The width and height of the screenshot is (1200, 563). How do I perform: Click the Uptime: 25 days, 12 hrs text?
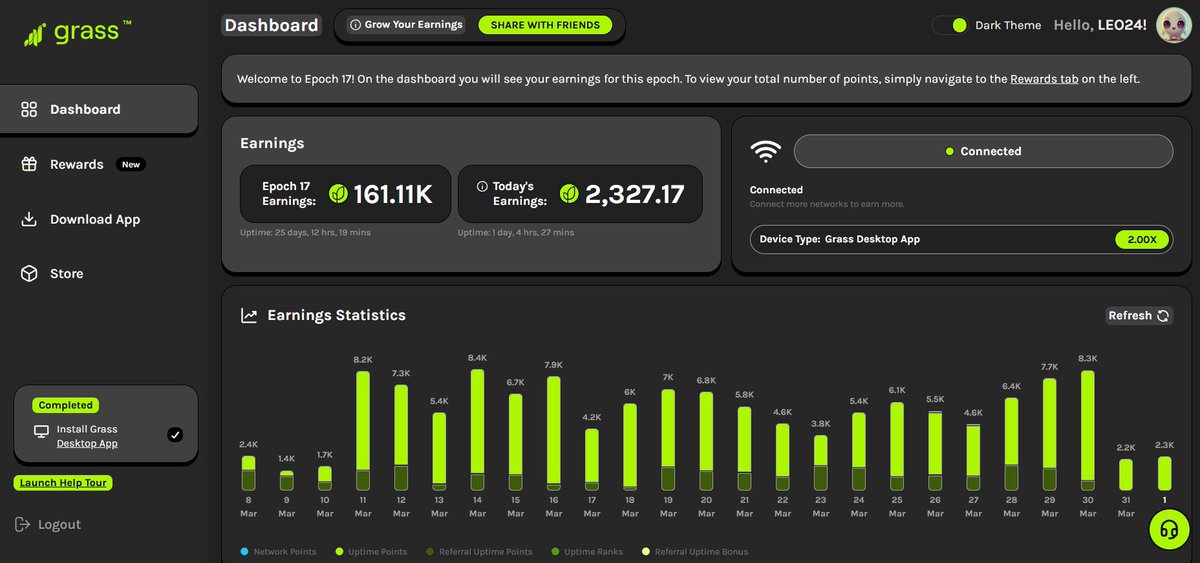pos(305,232)
